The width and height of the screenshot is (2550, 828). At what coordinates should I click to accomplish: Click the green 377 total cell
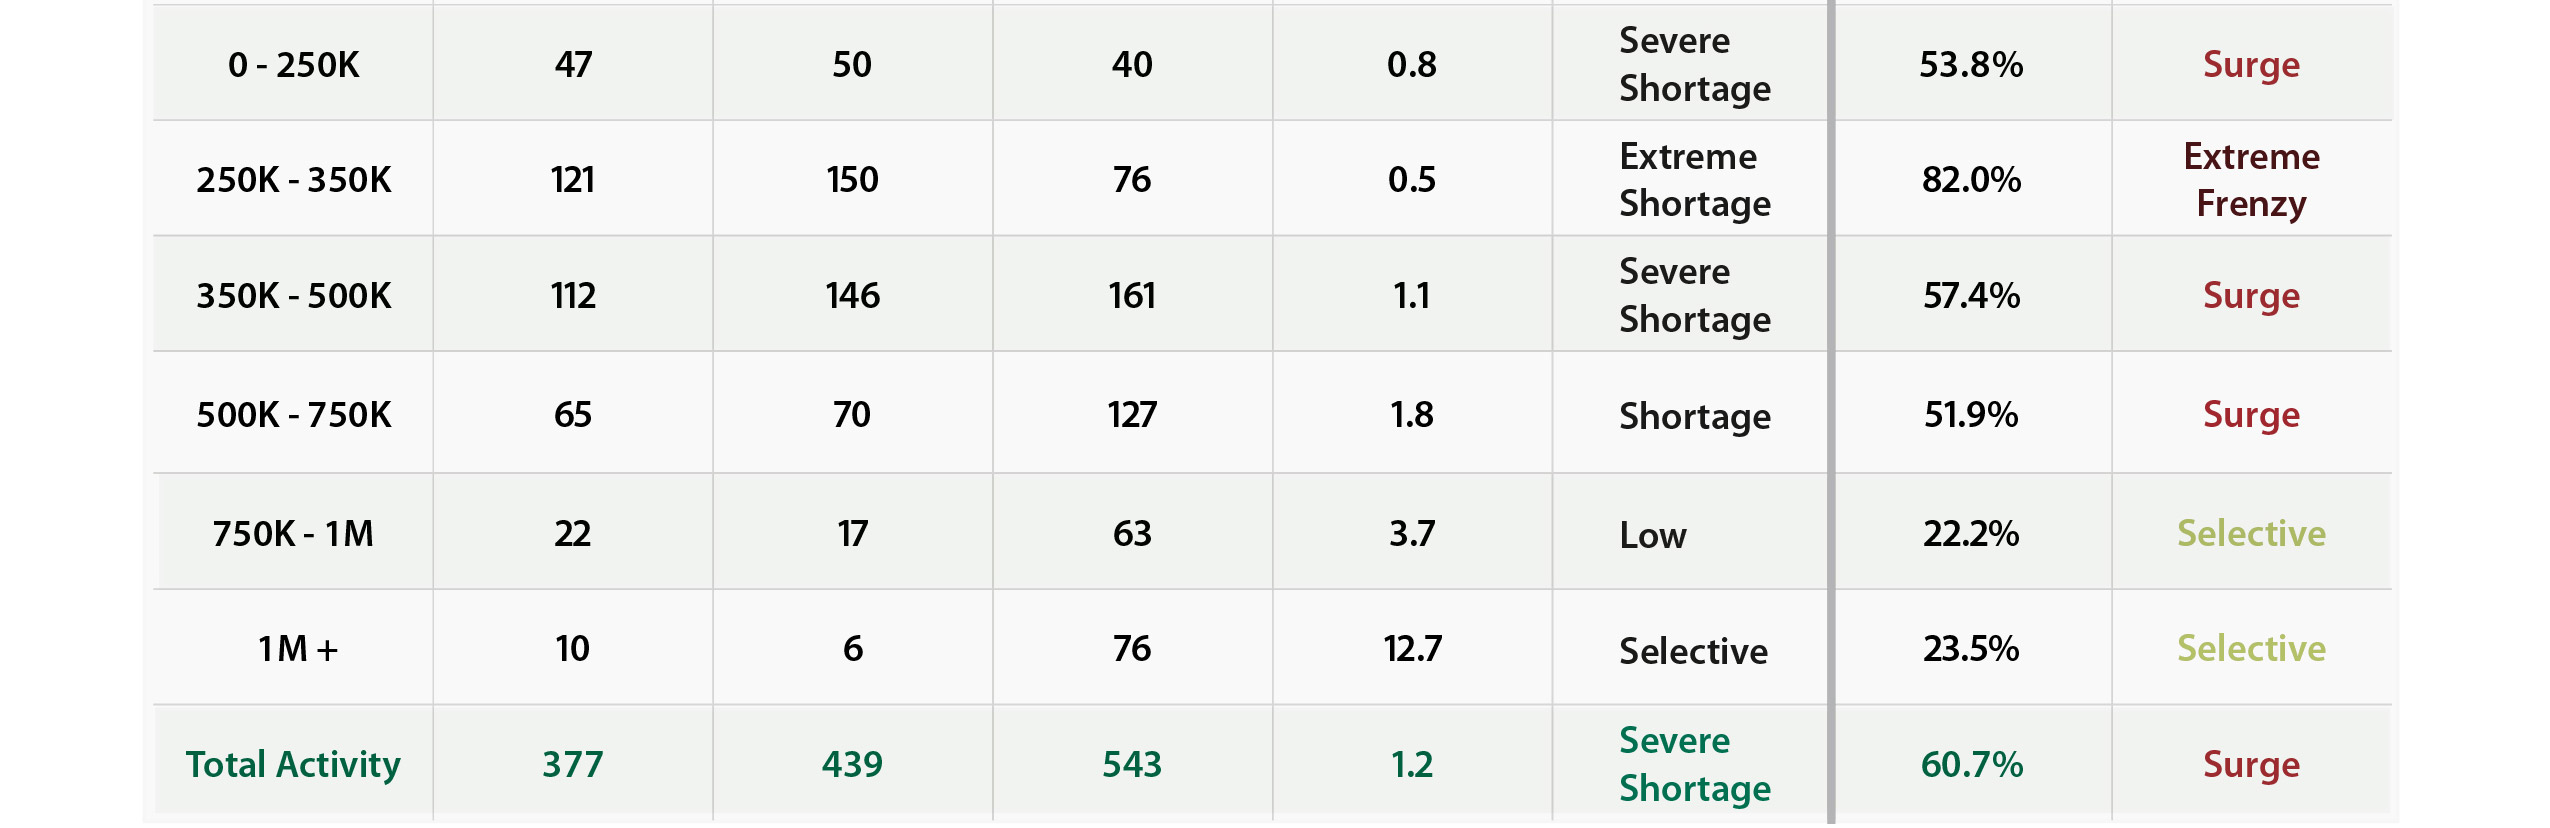573,765
